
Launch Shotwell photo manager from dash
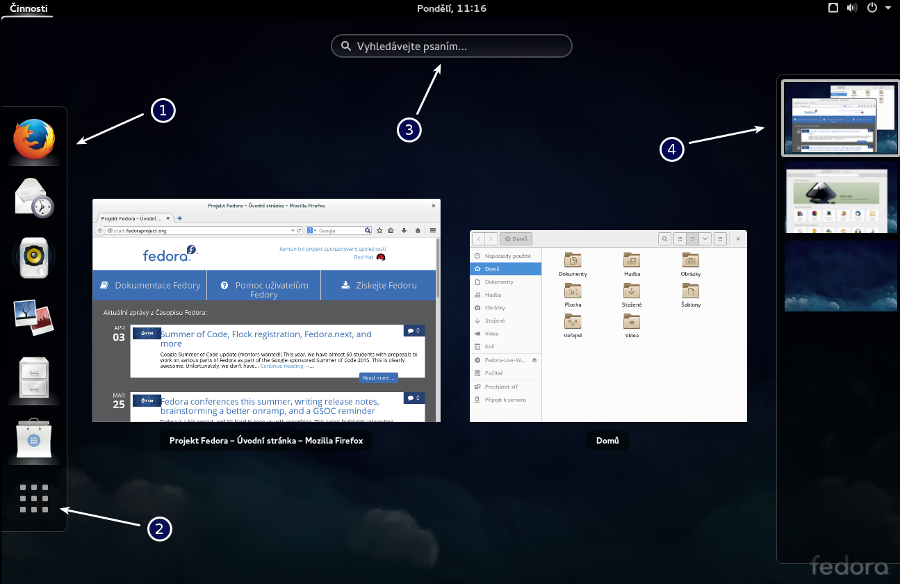pos(34,317)
